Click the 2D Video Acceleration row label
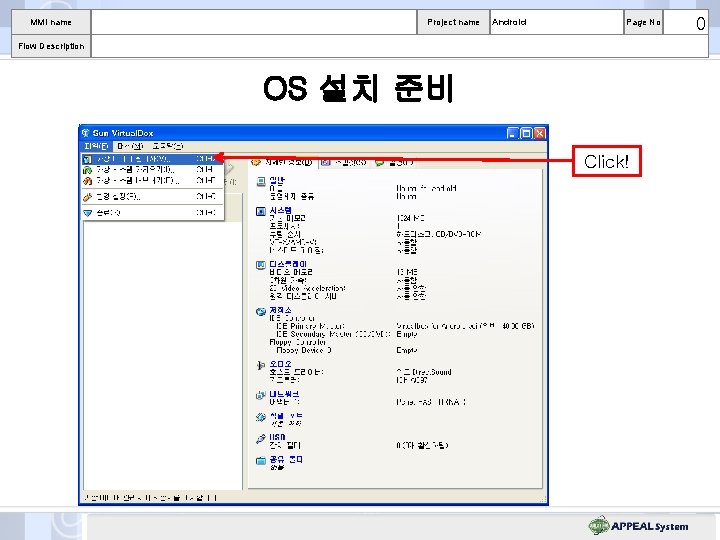 click(308, 288)
